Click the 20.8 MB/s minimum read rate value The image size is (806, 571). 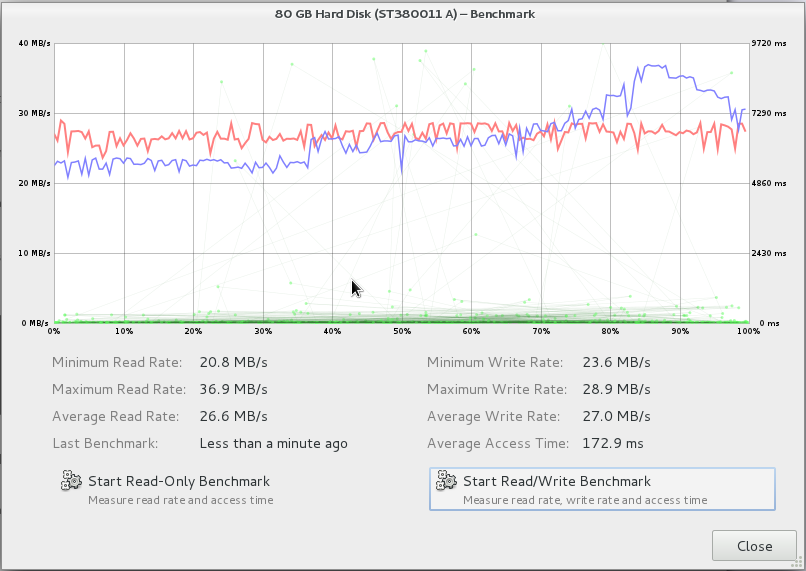pos(233,362)
